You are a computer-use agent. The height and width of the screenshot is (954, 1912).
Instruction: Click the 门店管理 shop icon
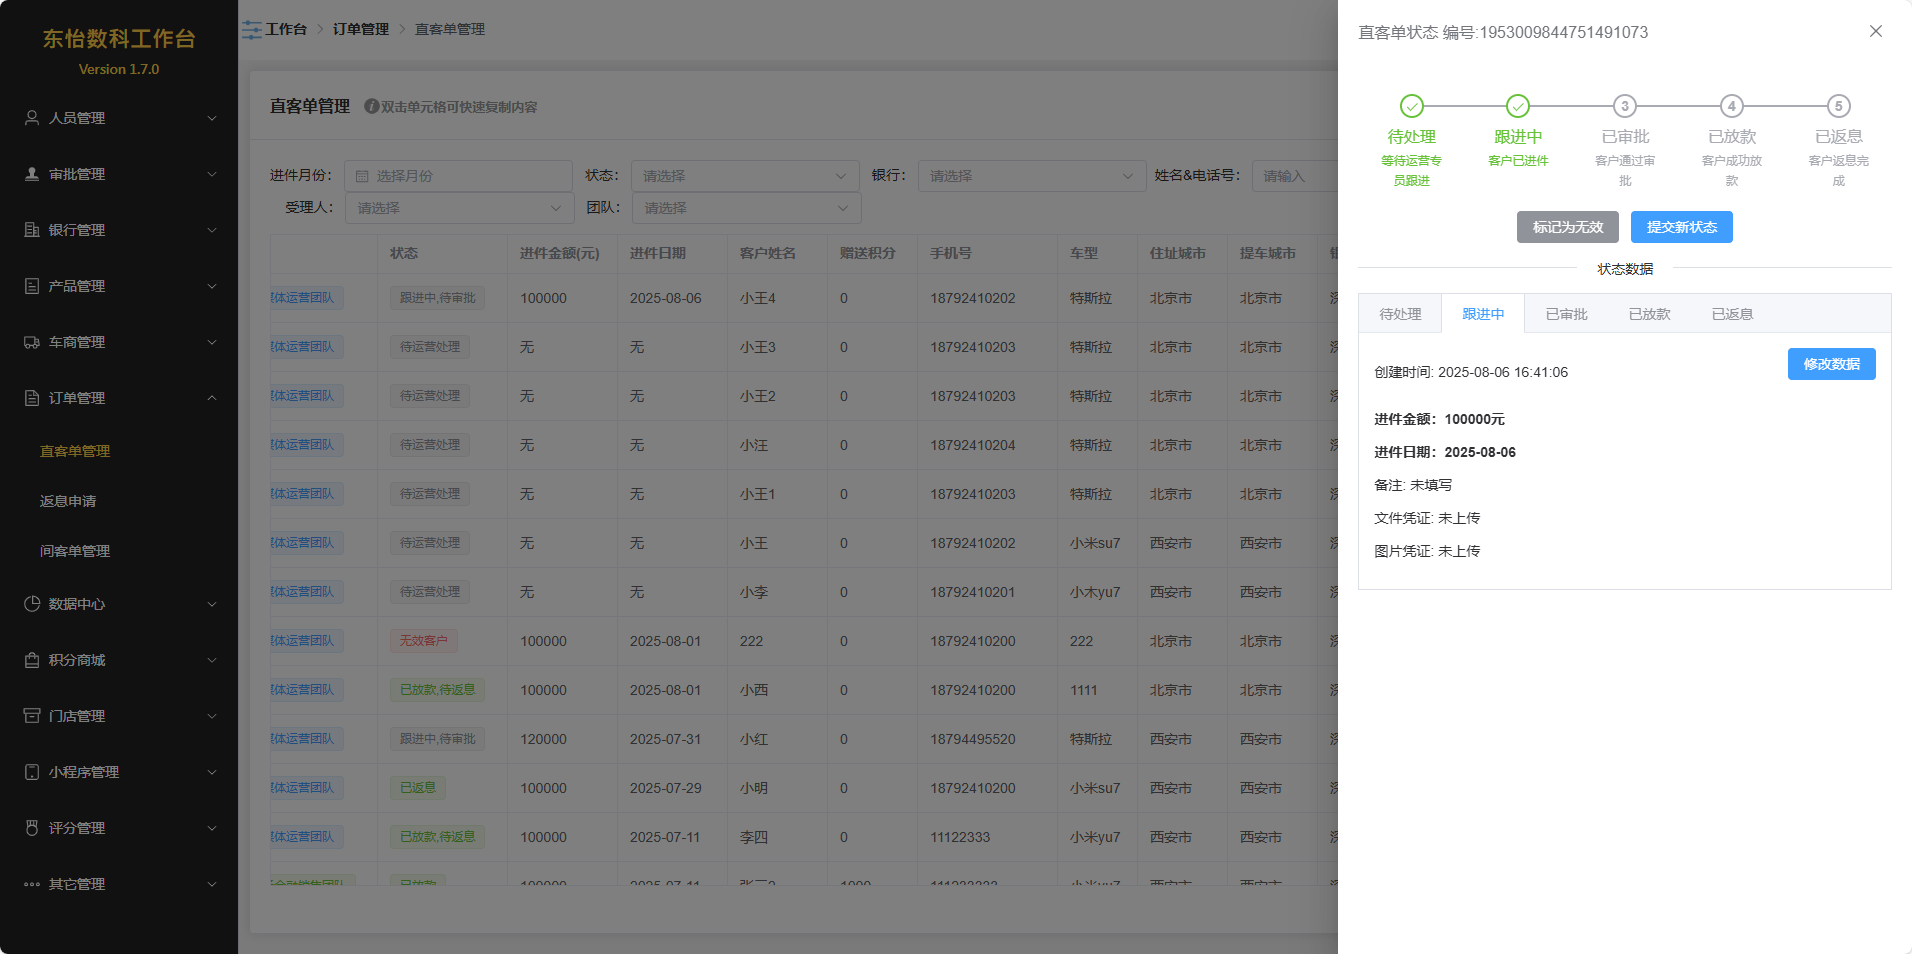tap(32, 716)
